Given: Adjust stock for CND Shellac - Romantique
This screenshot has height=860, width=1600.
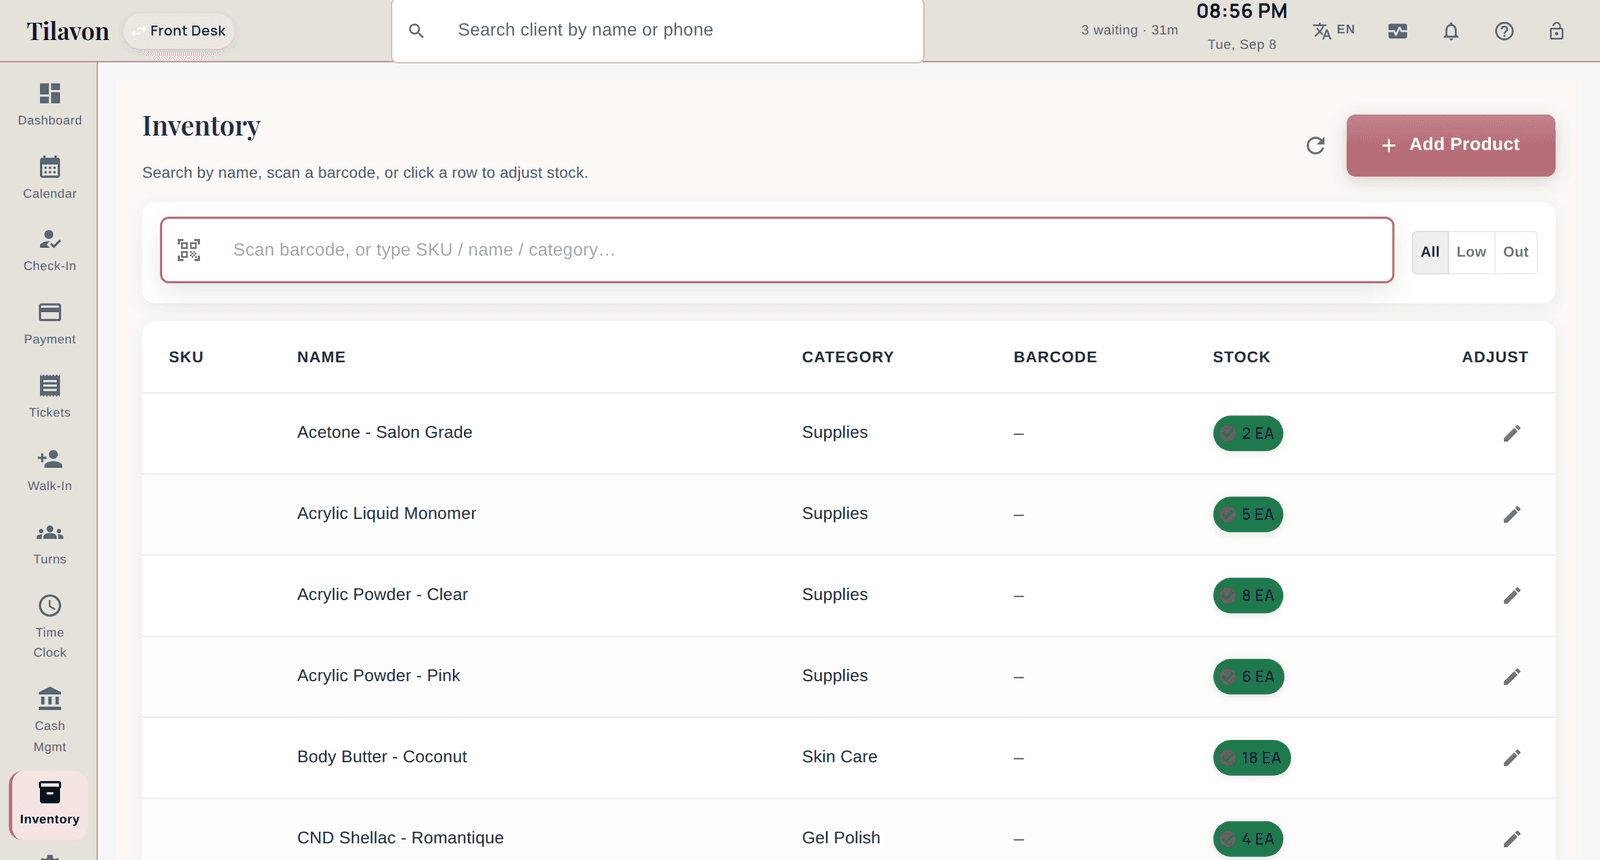Looking at the screenshot, I should click(1512, 839).
